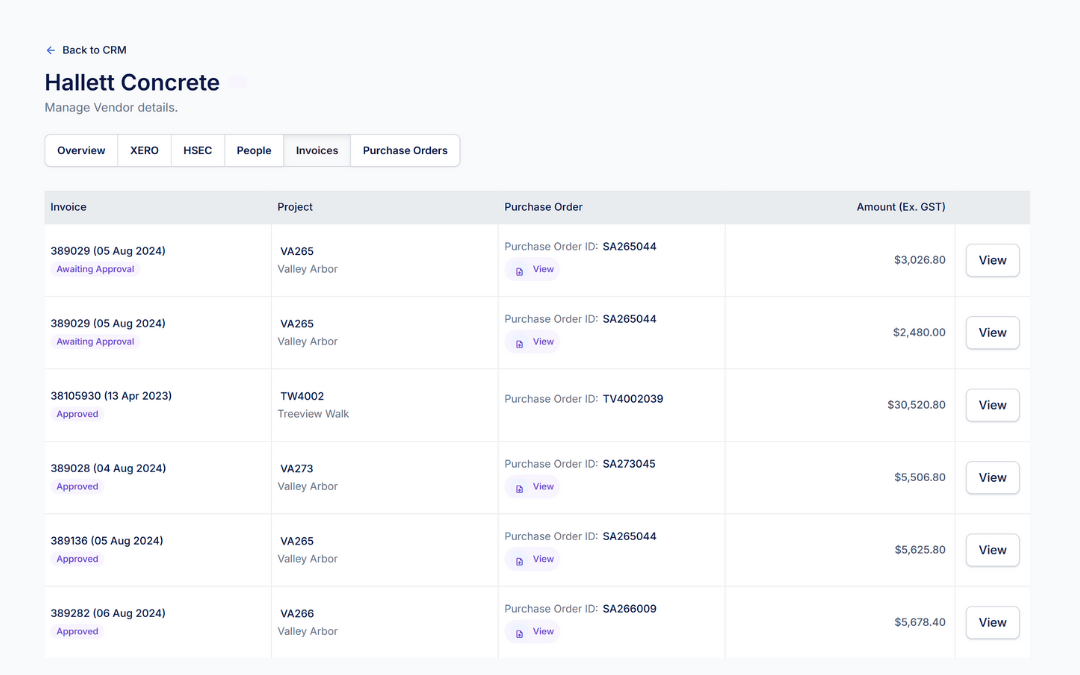Click the Treeview Walk project name
This screenshot has width=1080, height=675.
pyautogui.click(x=313, y=414)
